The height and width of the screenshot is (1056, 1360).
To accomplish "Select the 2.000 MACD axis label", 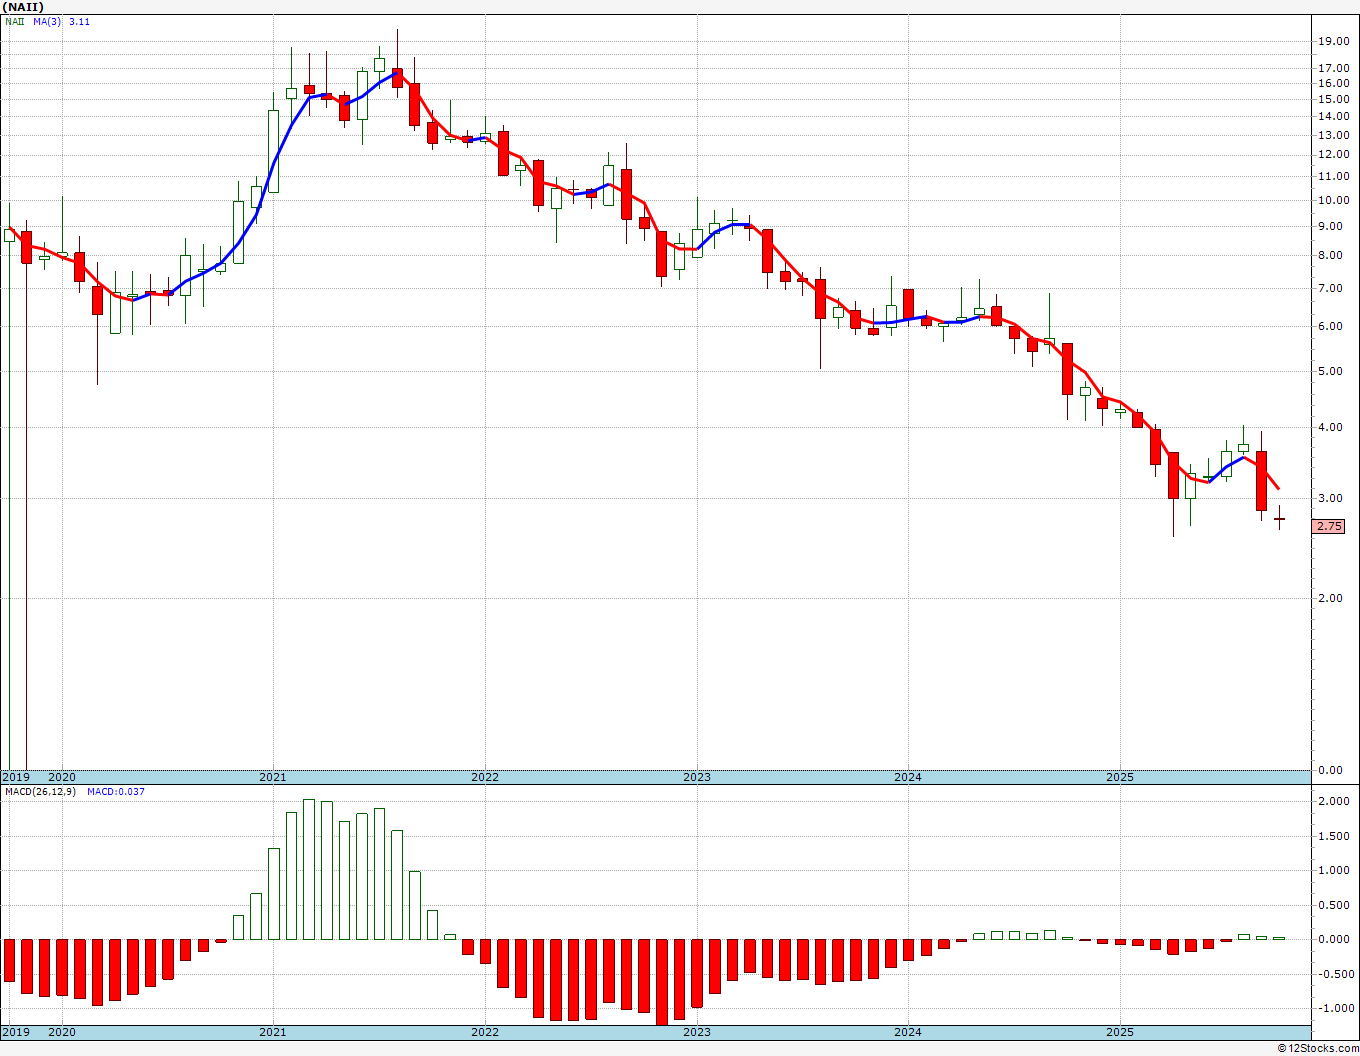I will pos(1335,802).
